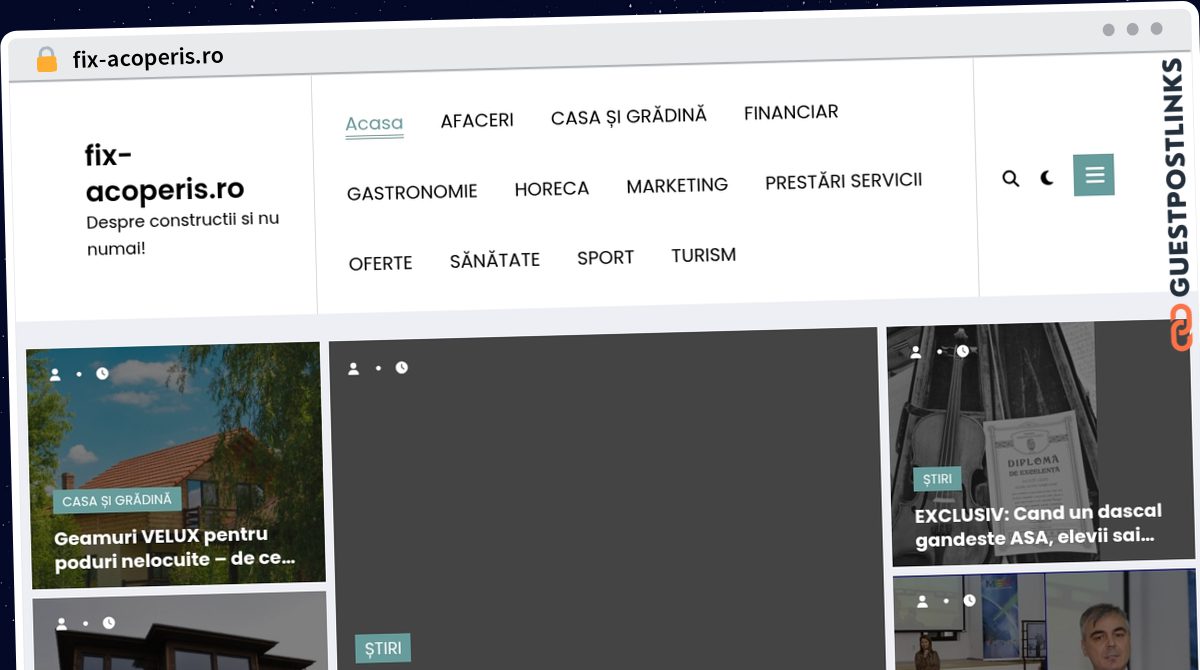The height and width of the screenshot is (670, 1200).
Task: Open the dark house article thumbnail
Action: point(180,632)
